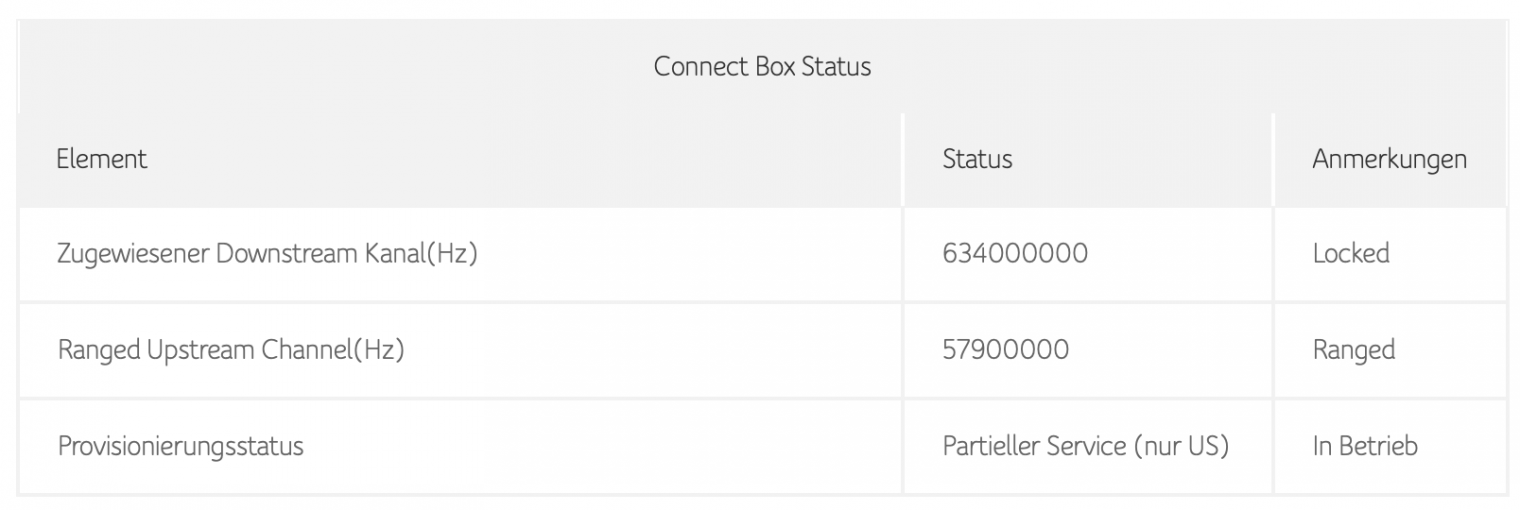Click "Ranged" at start of upstream row label
This screenshot has height=510, width=1520.
click(x=99, y=350)
